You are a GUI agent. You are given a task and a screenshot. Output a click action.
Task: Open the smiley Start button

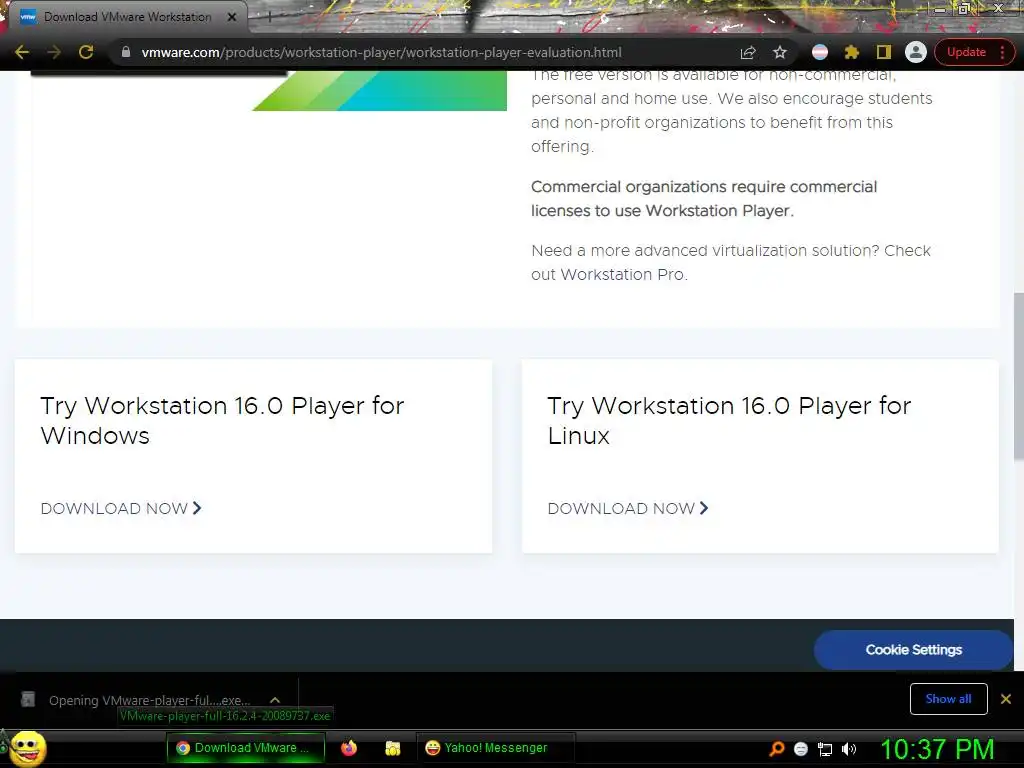tap(28, 749)
